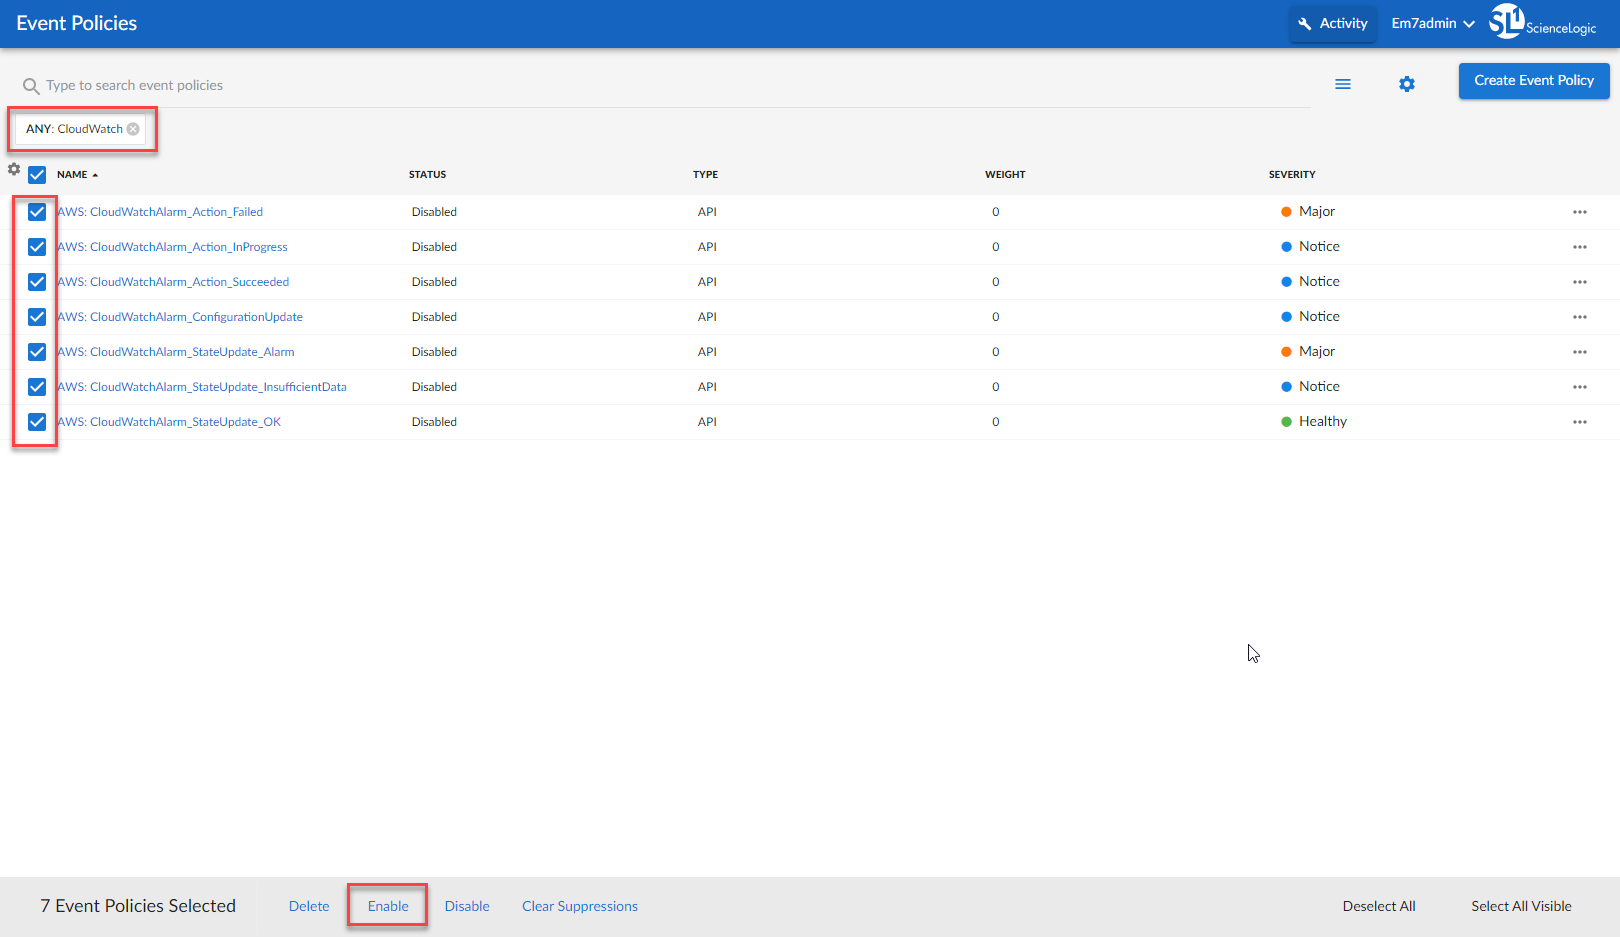Open the Activity menu

point(1332,23)
